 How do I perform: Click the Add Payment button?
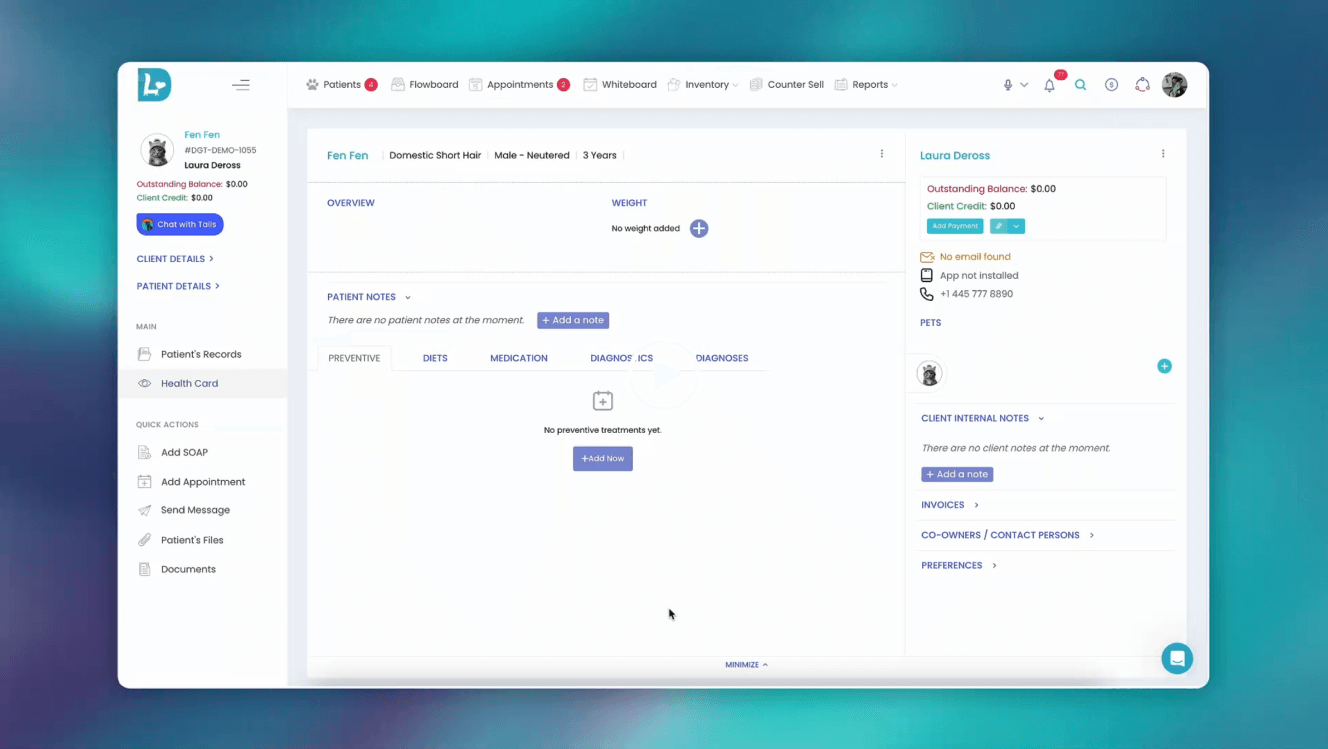[x=954, y=226]
